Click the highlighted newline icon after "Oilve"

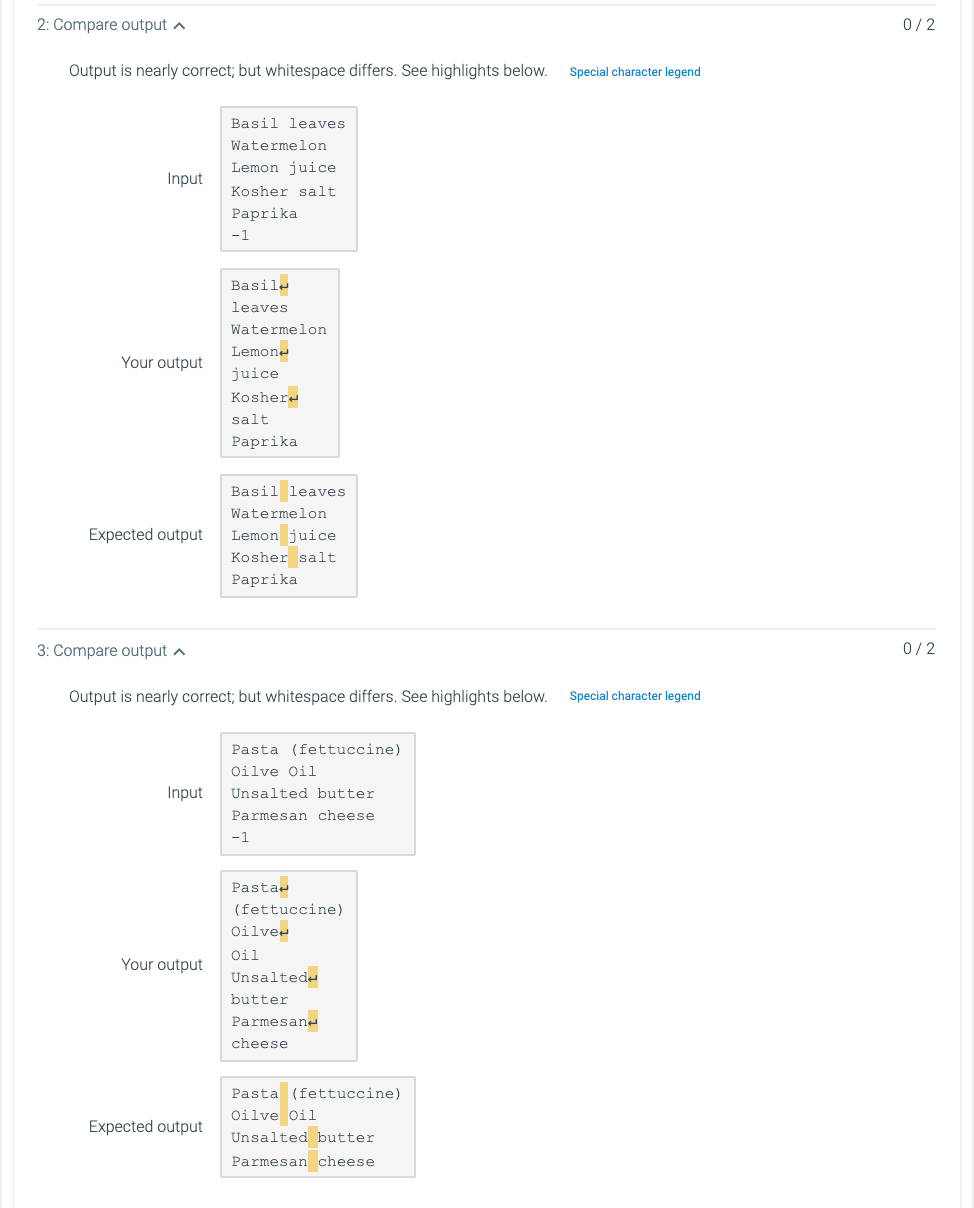(285, 931)
